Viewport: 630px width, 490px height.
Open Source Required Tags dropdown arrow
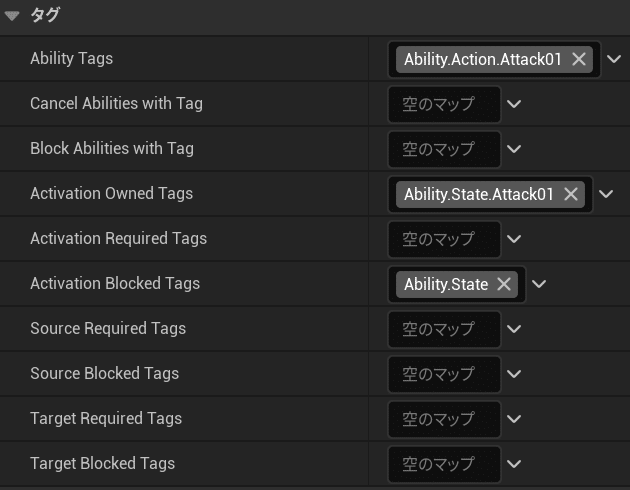point(514,329)
